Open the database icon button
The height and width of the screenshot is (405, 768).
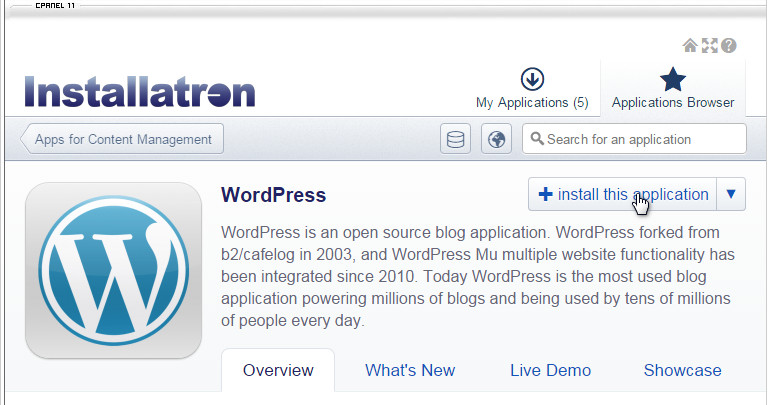click(455, 139)
